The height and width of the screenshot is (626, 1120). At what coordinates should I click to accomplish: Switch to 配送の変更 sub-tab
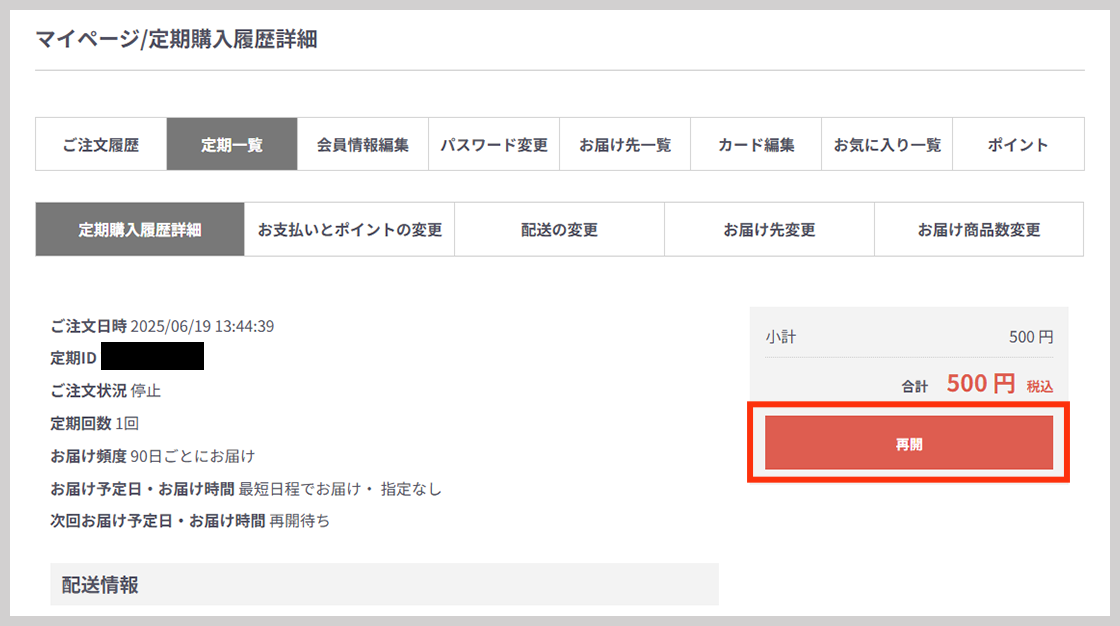click(x=559, y=230)
